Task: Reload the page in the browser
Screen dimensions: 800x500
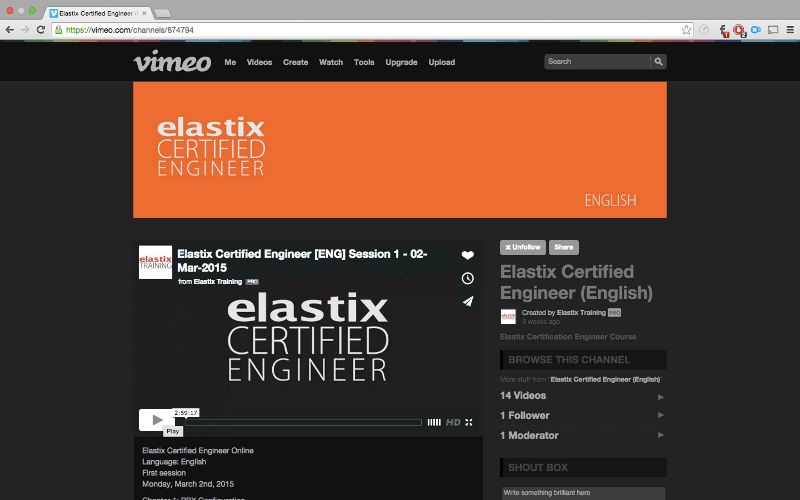Action: click(x=40, y=30)
